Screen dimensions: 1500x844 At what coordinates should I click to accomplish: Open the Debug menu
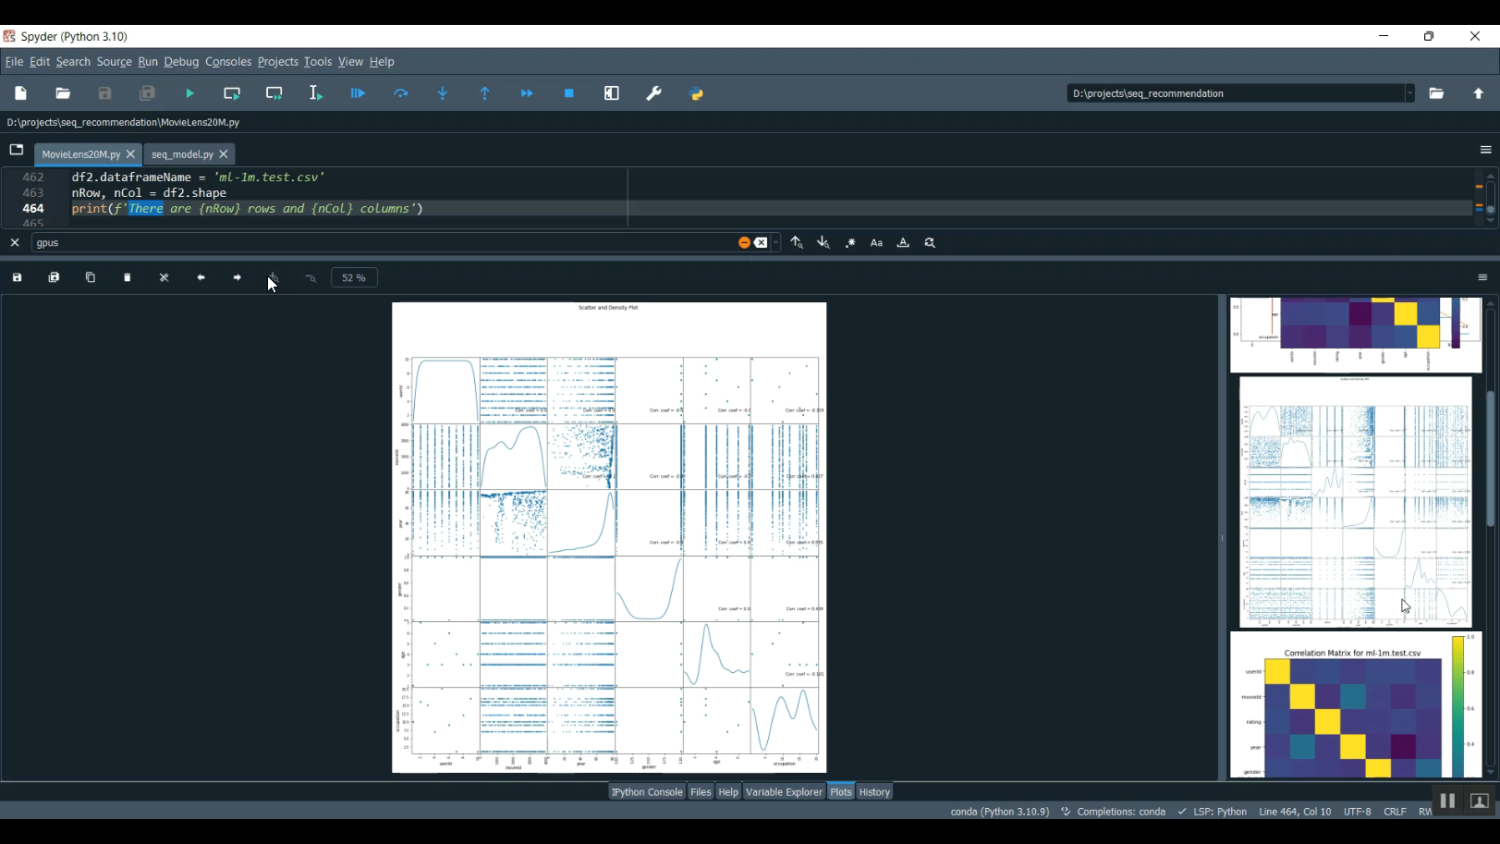coord(181,62)
